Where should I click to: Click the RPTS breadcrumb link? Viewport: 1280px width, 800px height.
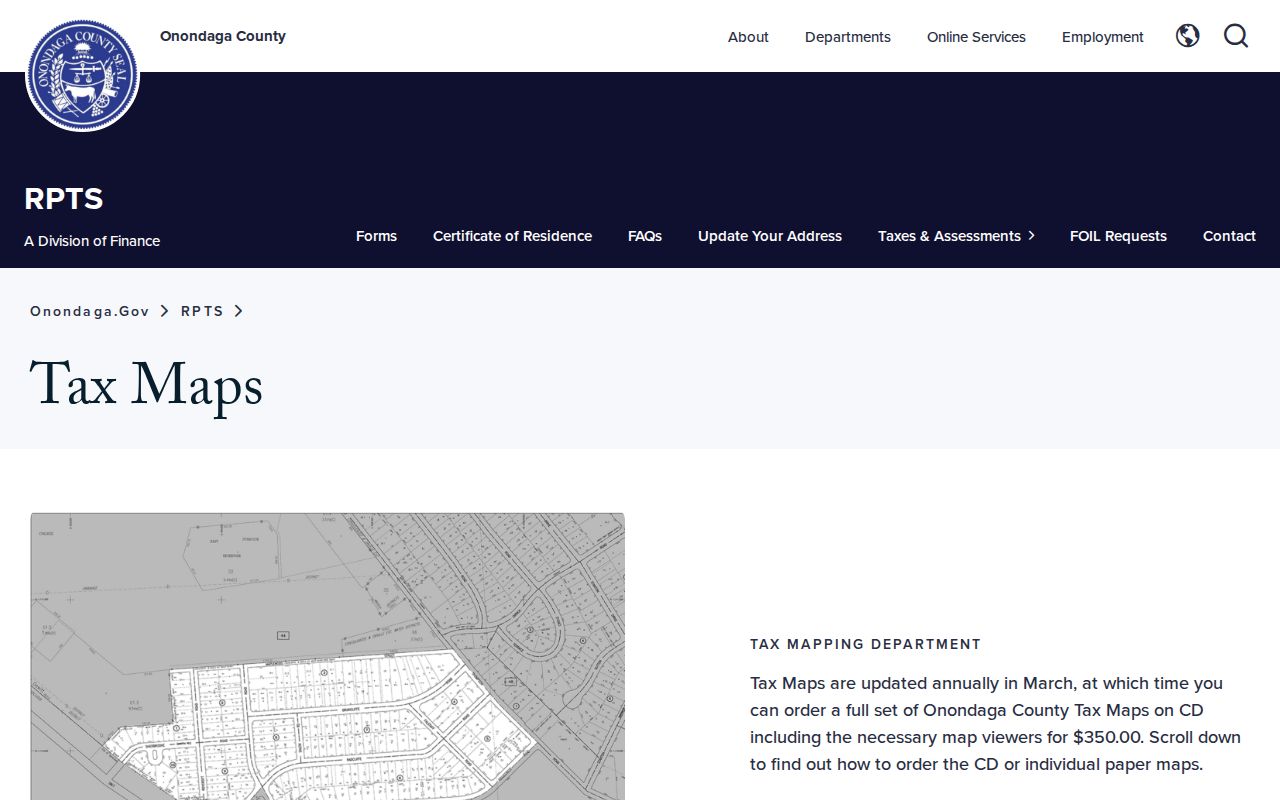202,311
